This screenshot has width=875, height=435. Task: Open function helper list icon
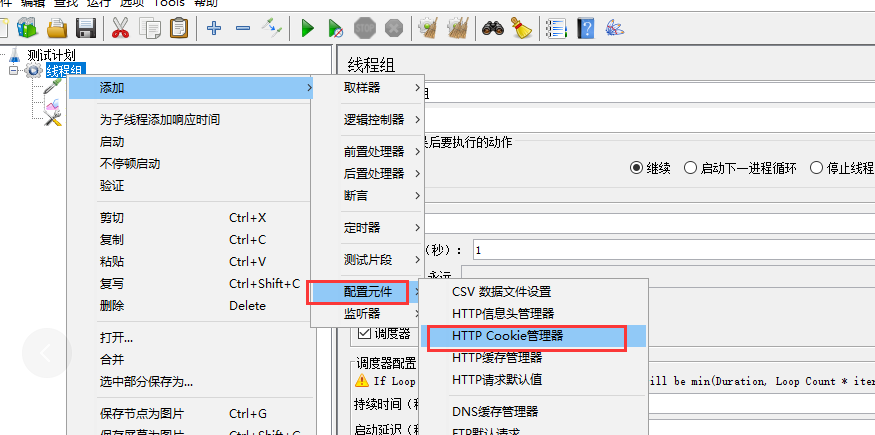pyautogui.click(x=556, y=27)
